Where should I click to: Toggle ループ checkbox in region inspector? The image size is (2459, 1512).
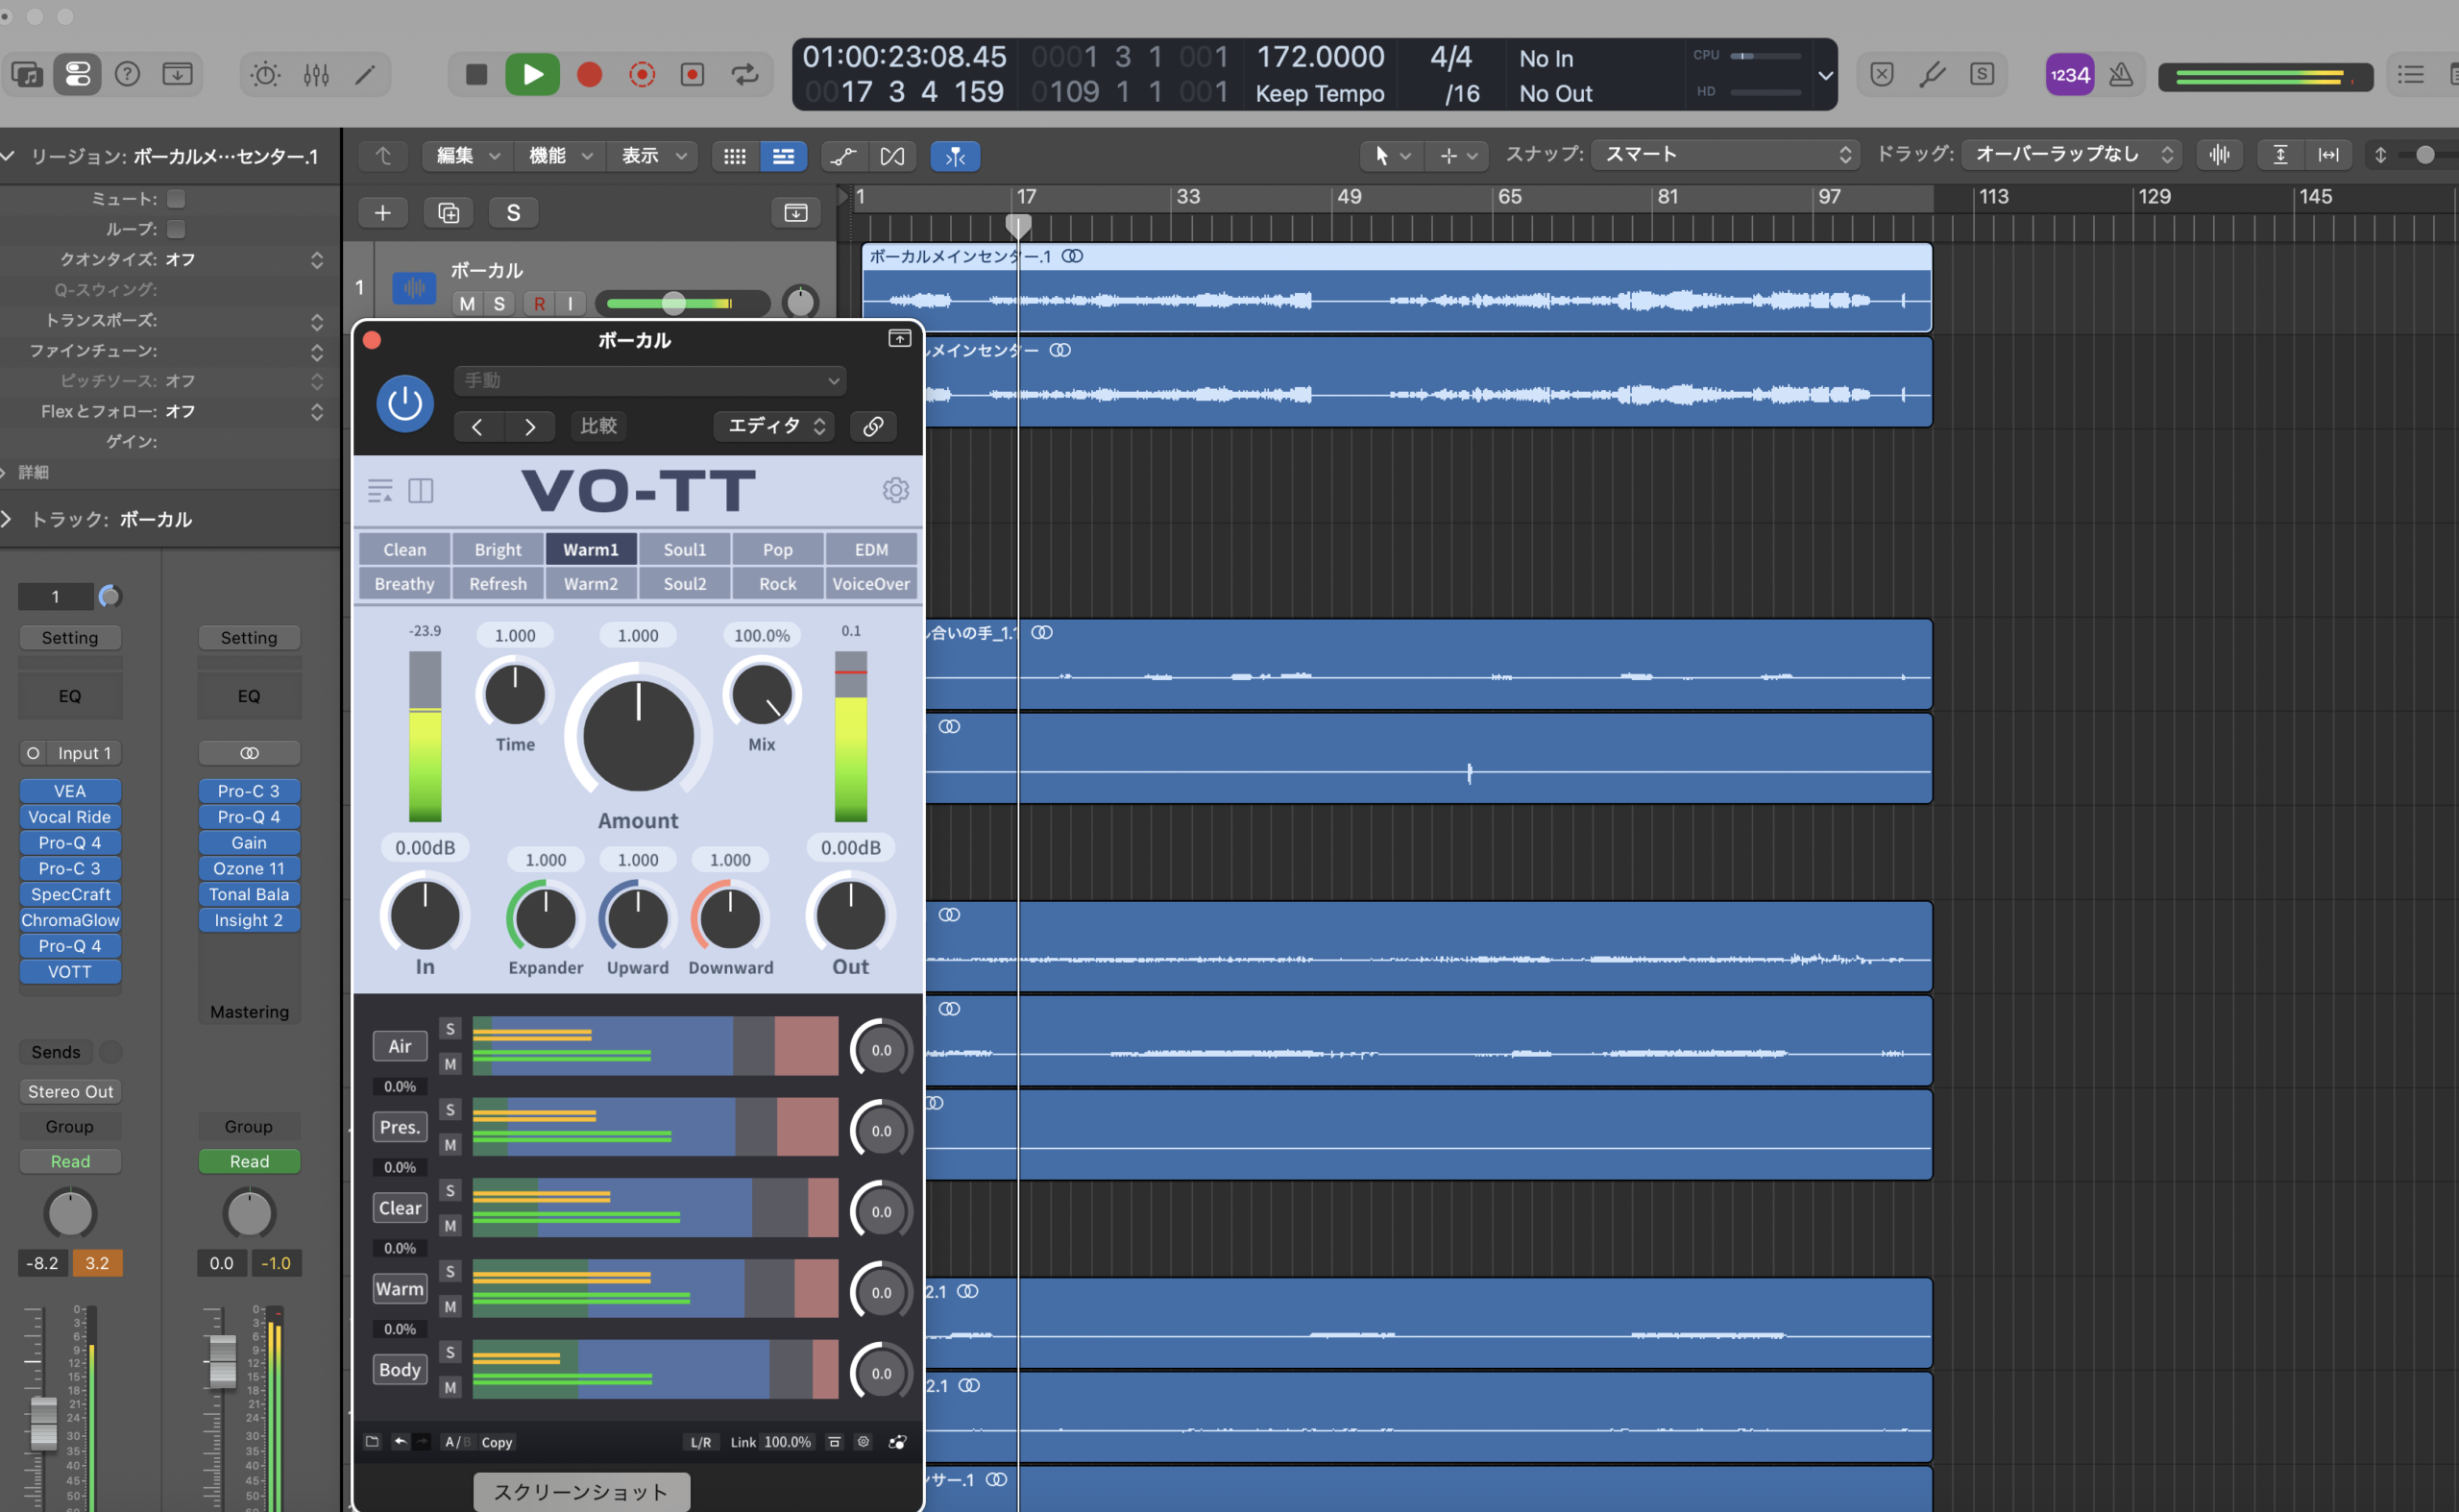click(176, 229)
